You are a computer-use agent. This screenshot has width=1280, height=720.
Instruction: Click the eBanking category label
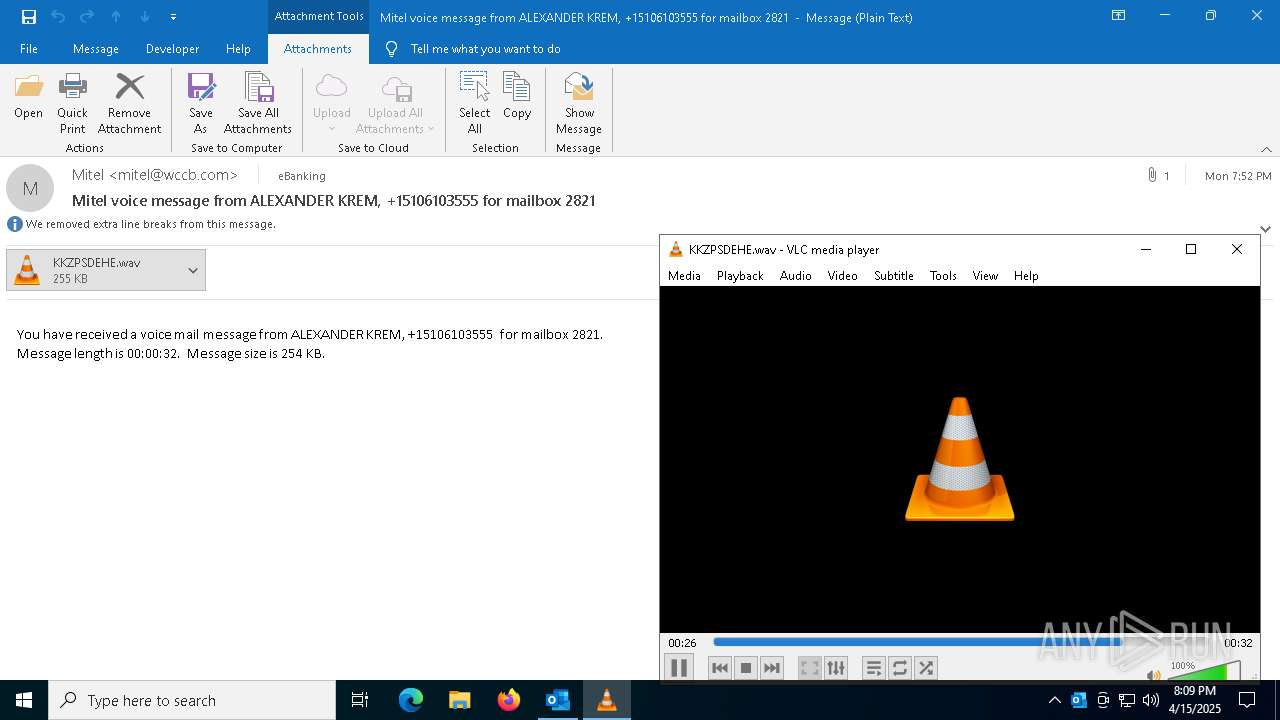[302, 176]
